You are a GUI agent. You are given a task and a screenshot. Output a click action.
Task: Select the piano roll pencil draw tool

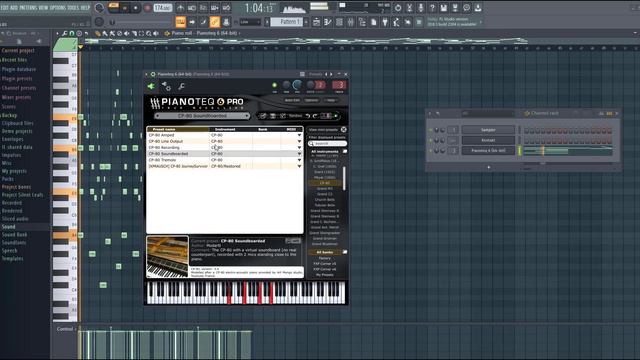click(98, 33)
